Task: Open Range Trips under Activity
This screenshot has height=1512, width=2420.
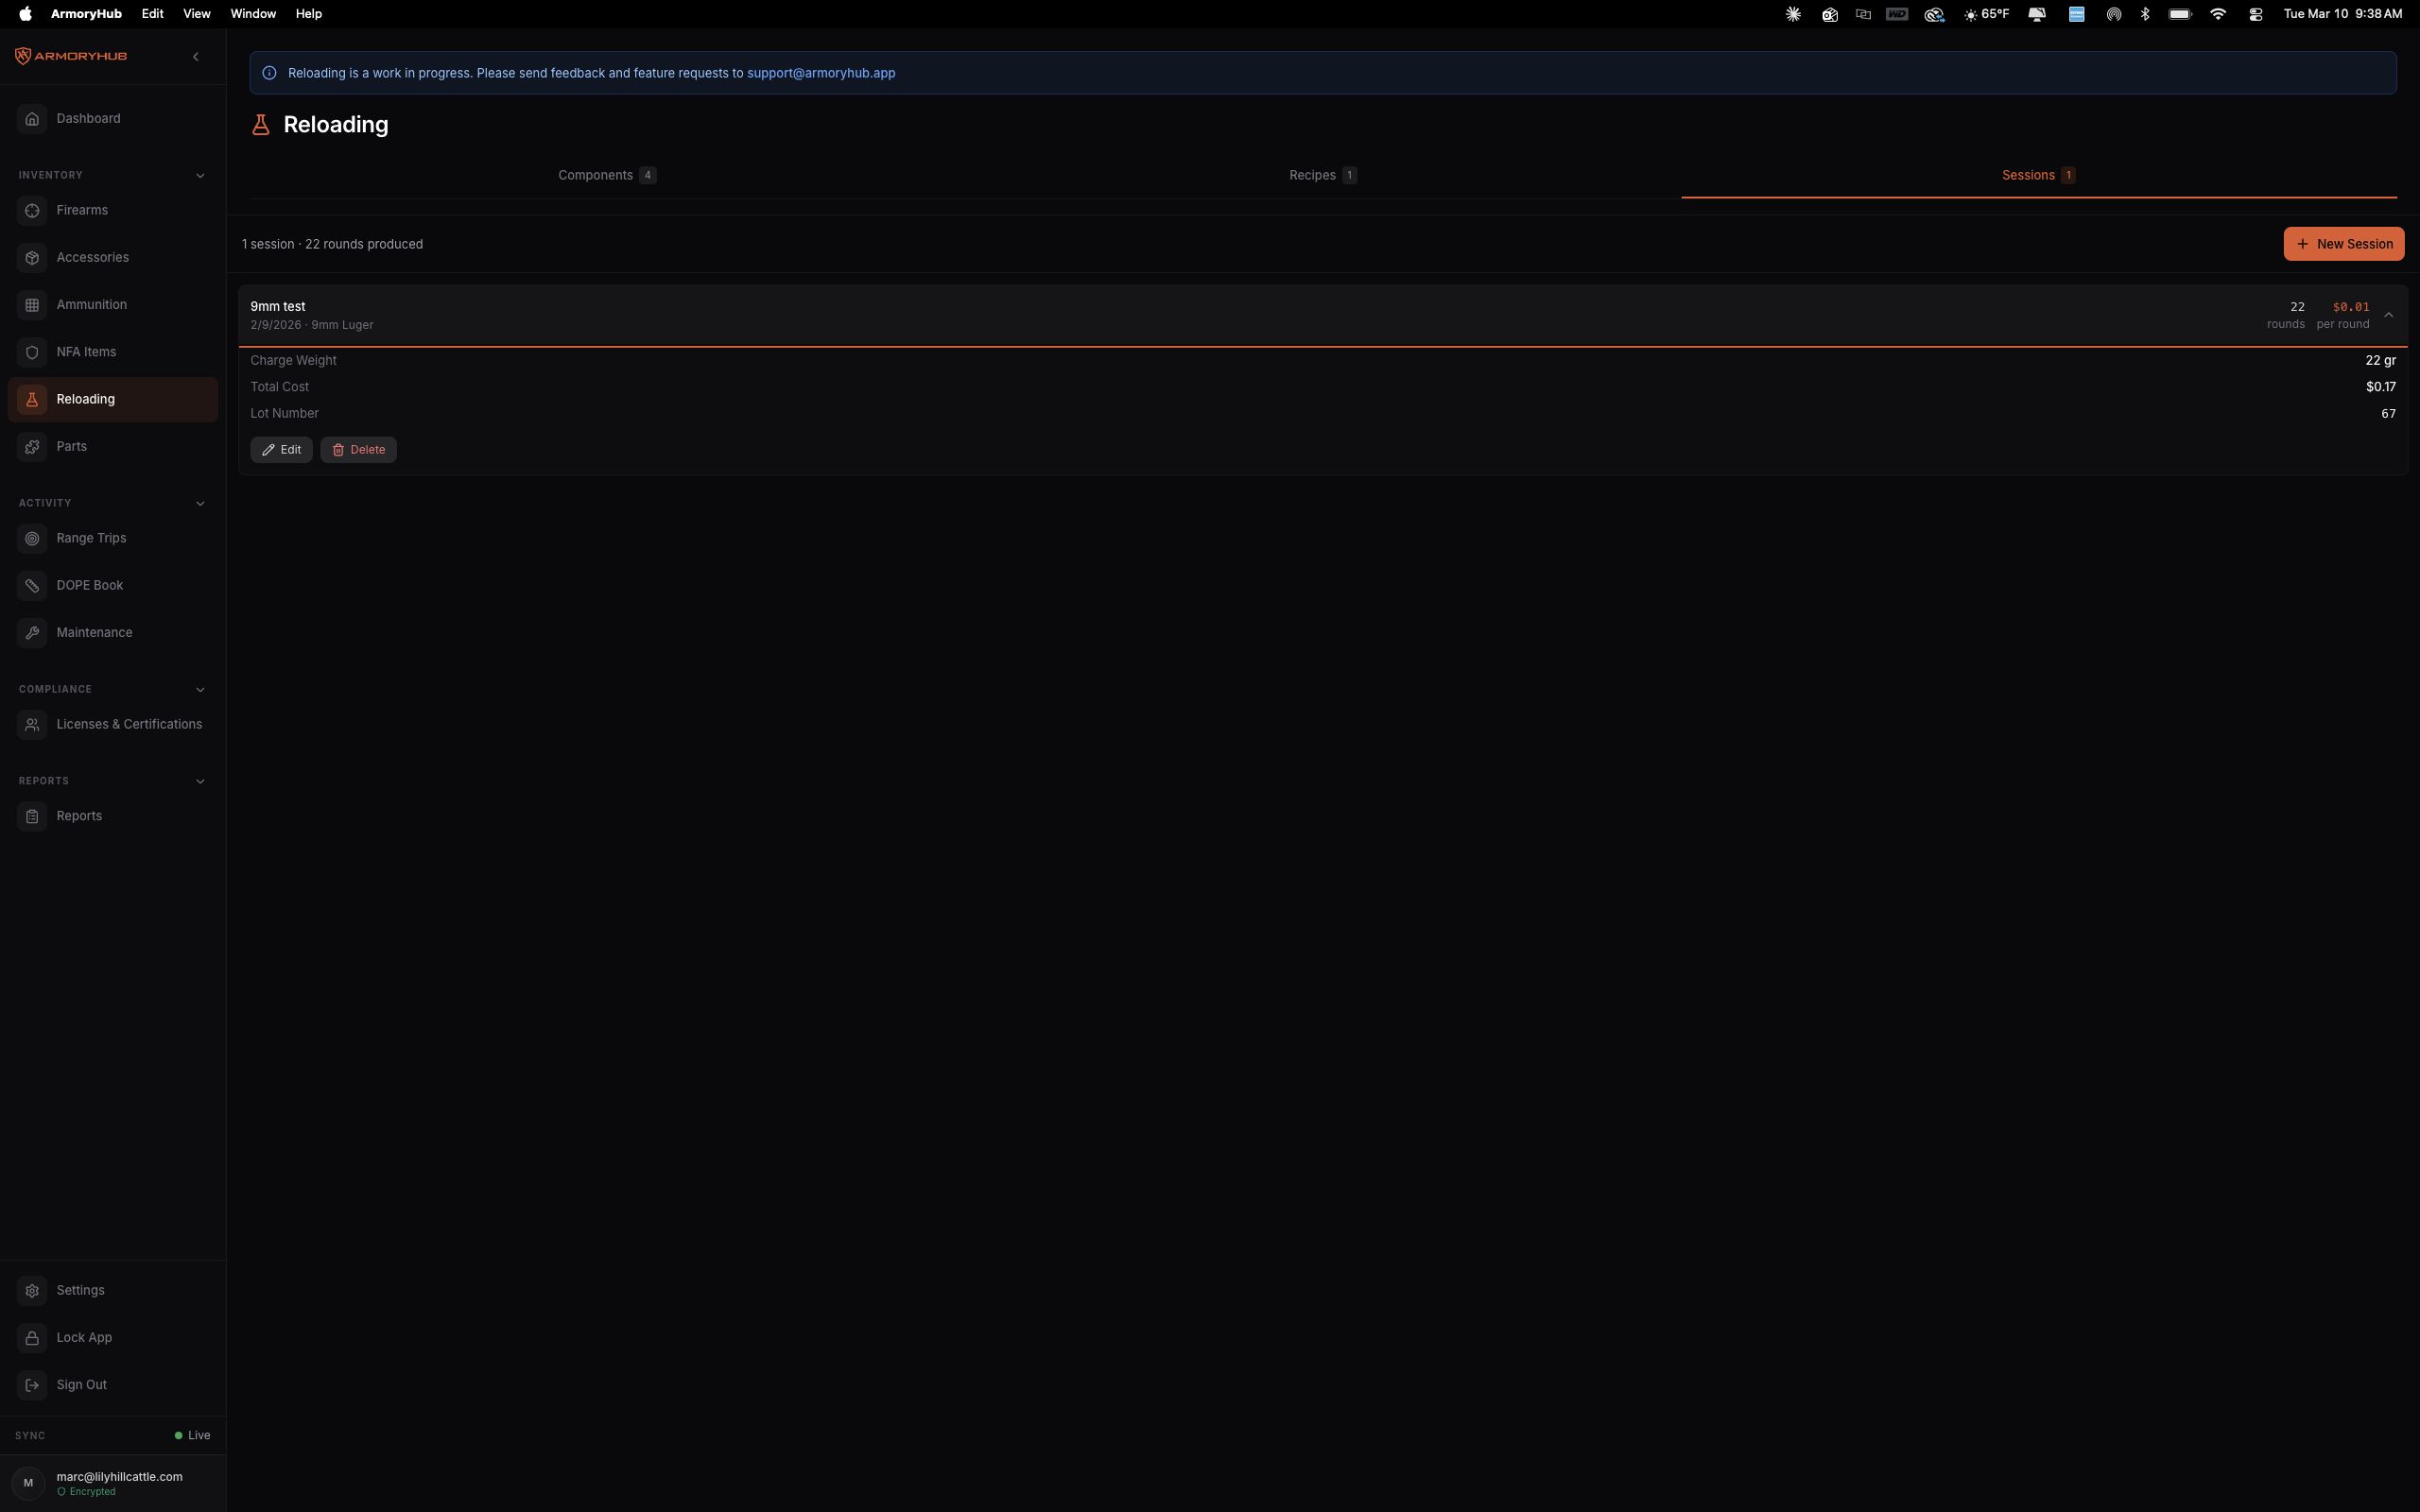Action: 91,538
